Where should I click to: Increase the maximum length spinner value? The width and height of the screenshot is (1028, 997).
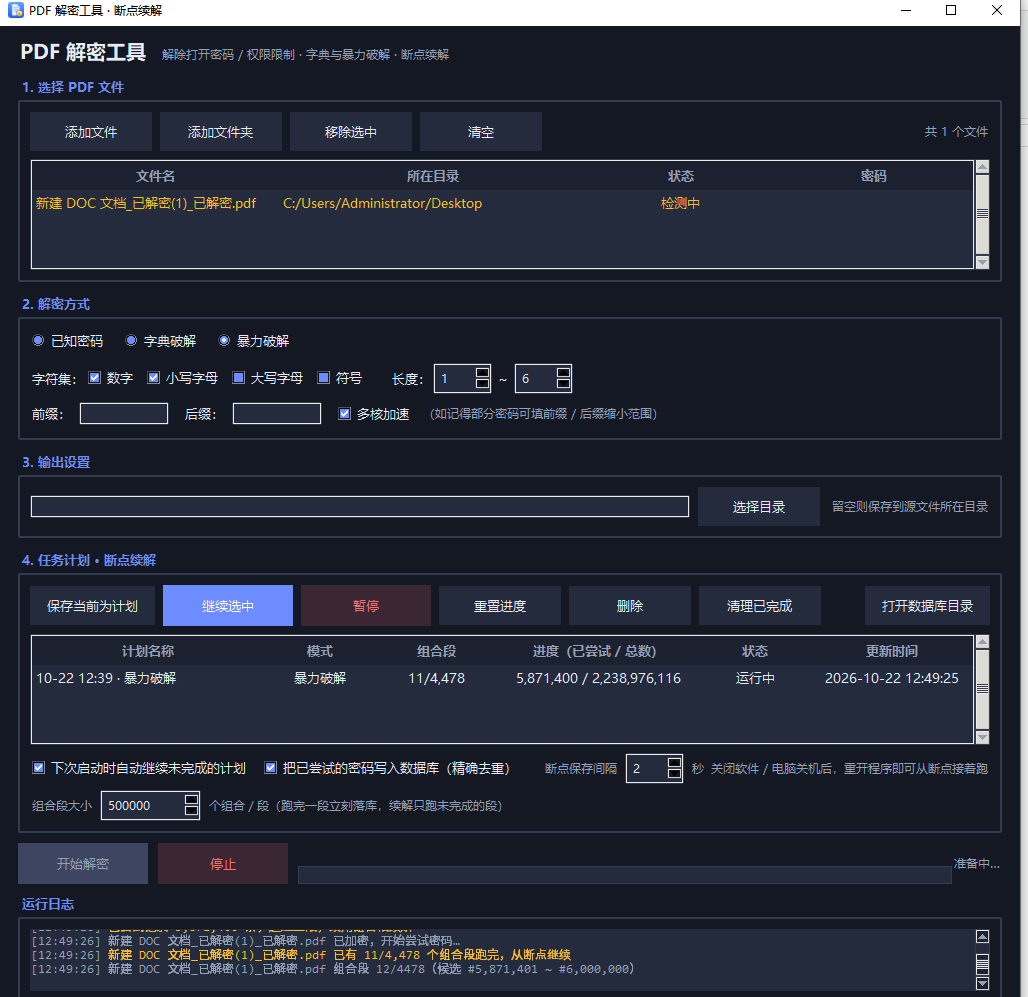click(563, 372)
